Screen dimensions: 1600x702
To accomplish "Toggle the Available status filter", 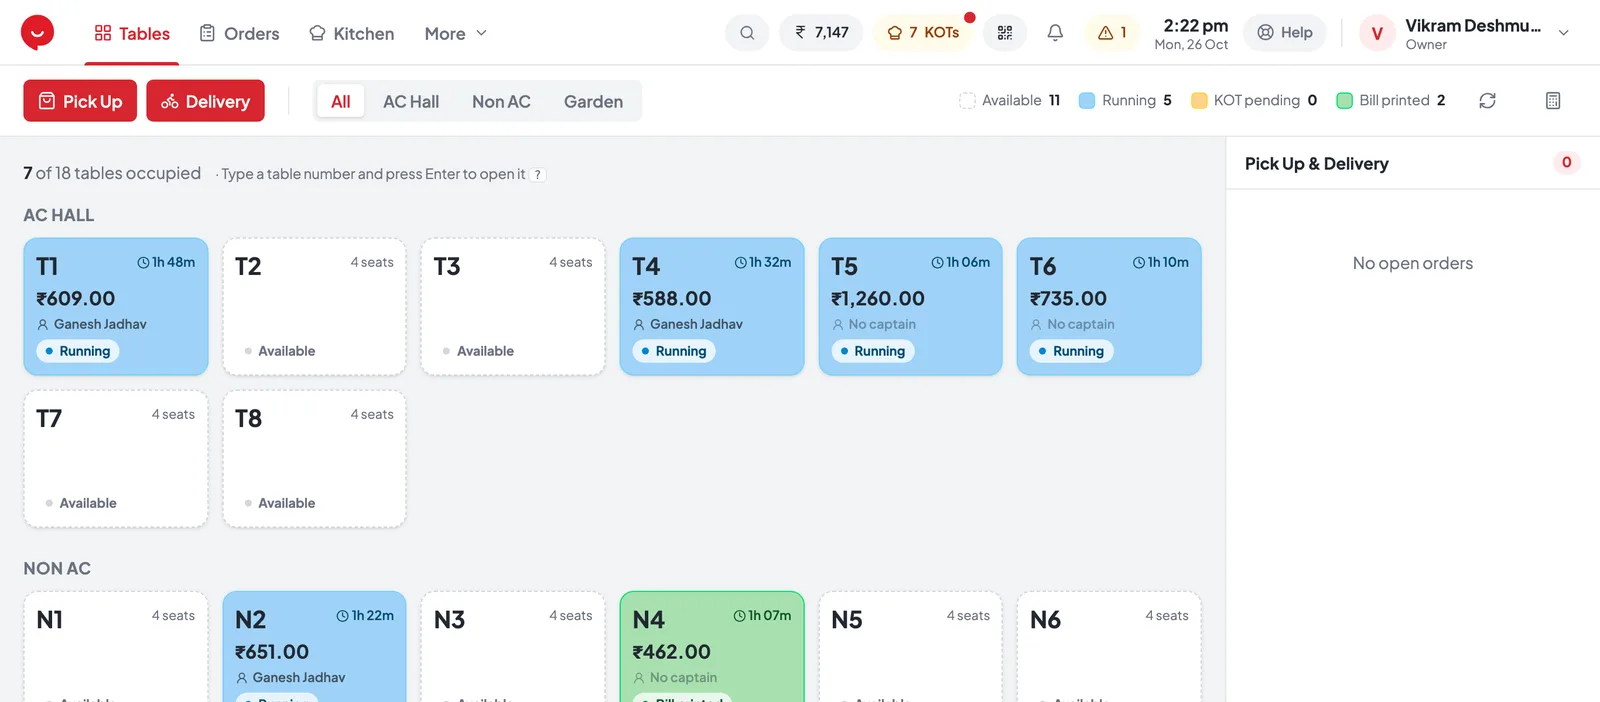I will click(1009, 100).
